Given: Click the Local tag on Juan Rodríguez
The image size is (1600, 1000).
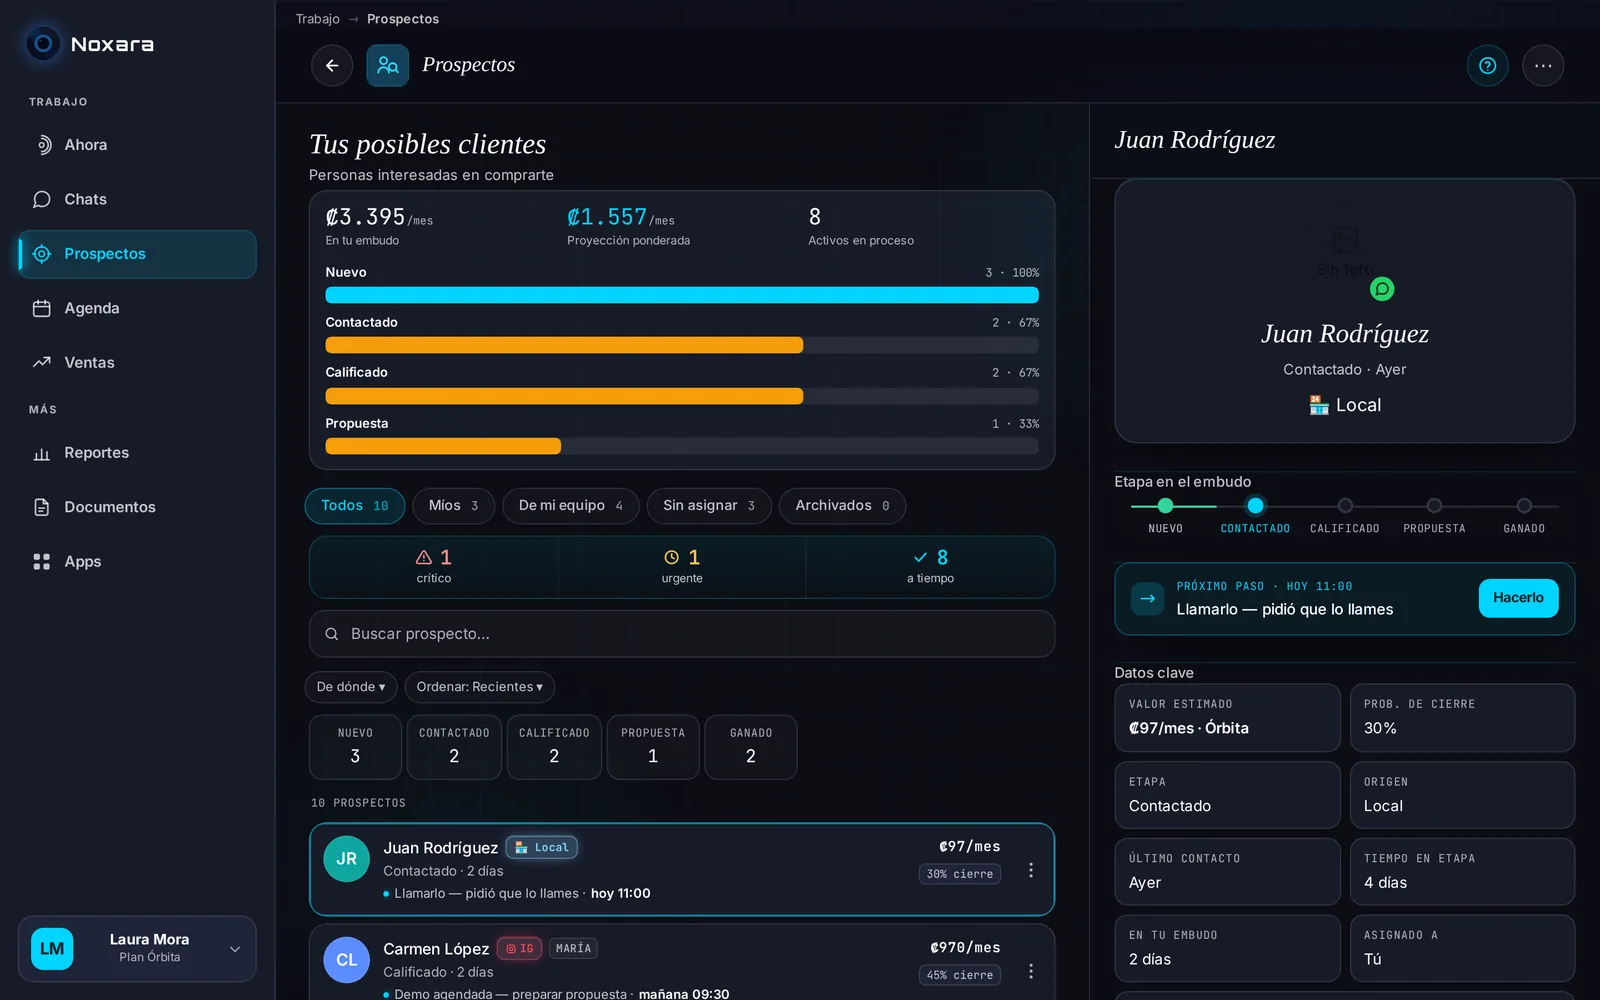Looking at the screenshot, I should click(x=542, y=847).
